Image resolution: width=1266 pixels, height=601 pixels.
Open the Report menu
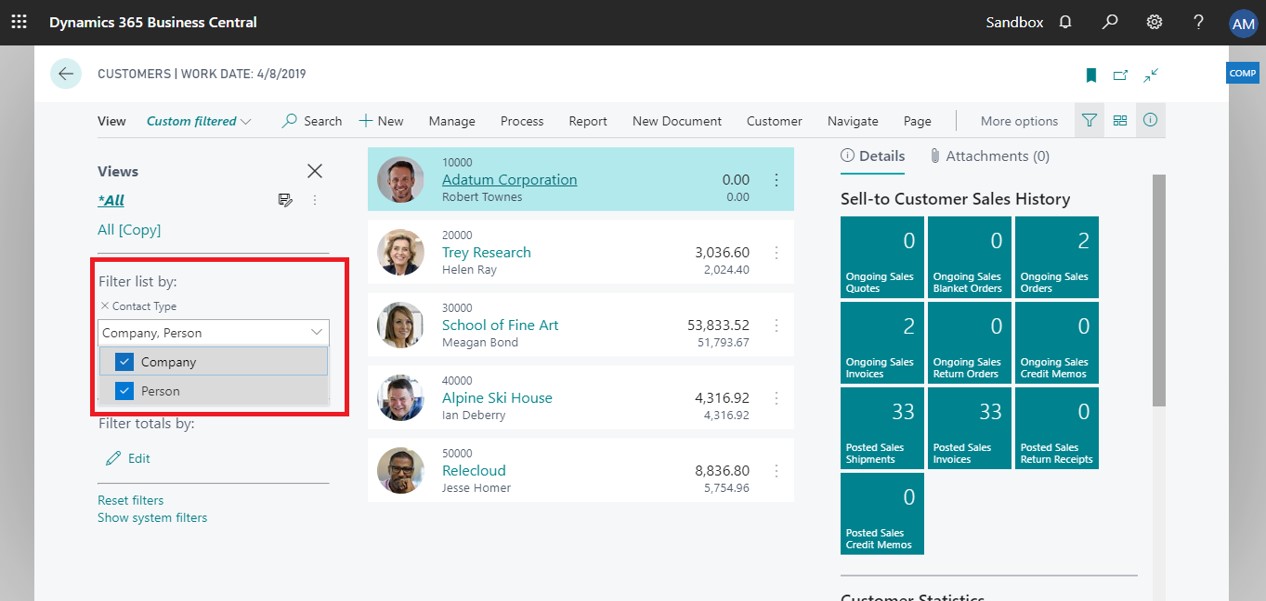pos(588,121)
